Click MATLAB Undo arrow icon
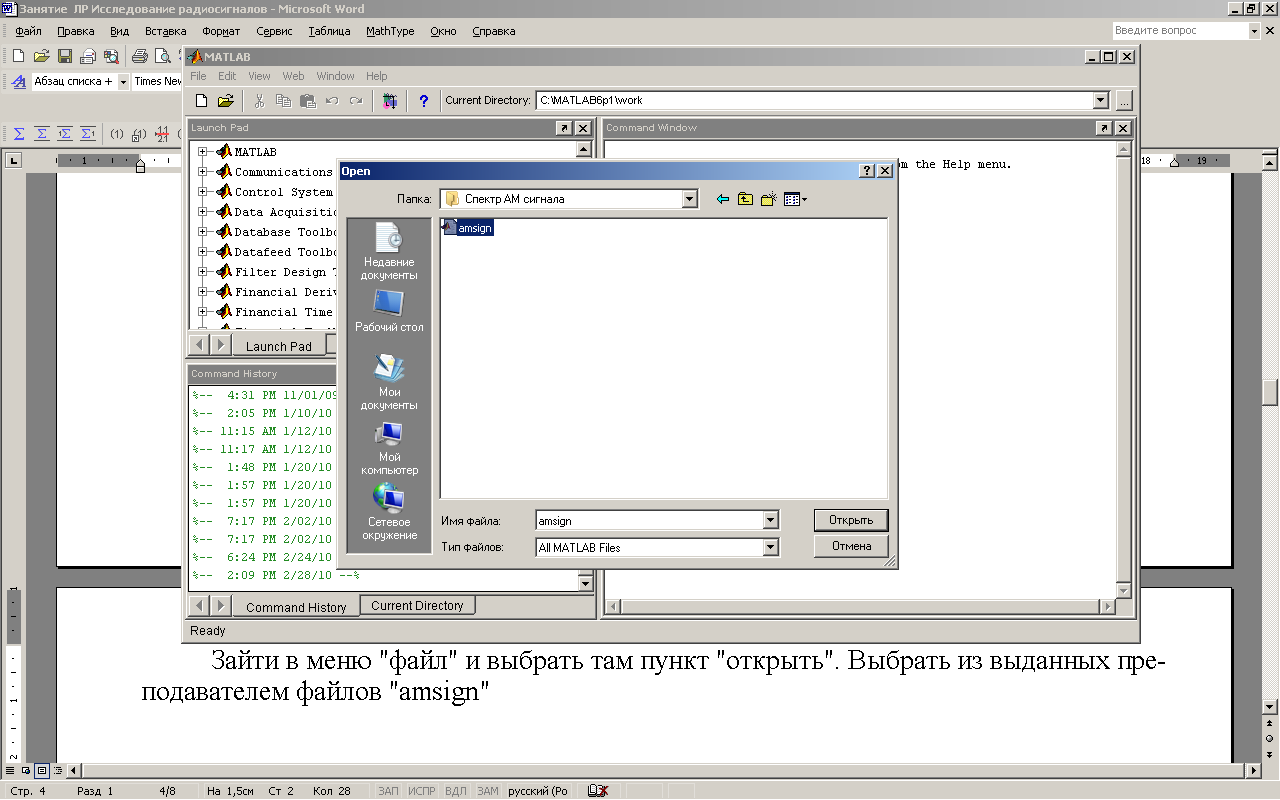The width and height of the screenshot is (1280, 800). point(332,101)
